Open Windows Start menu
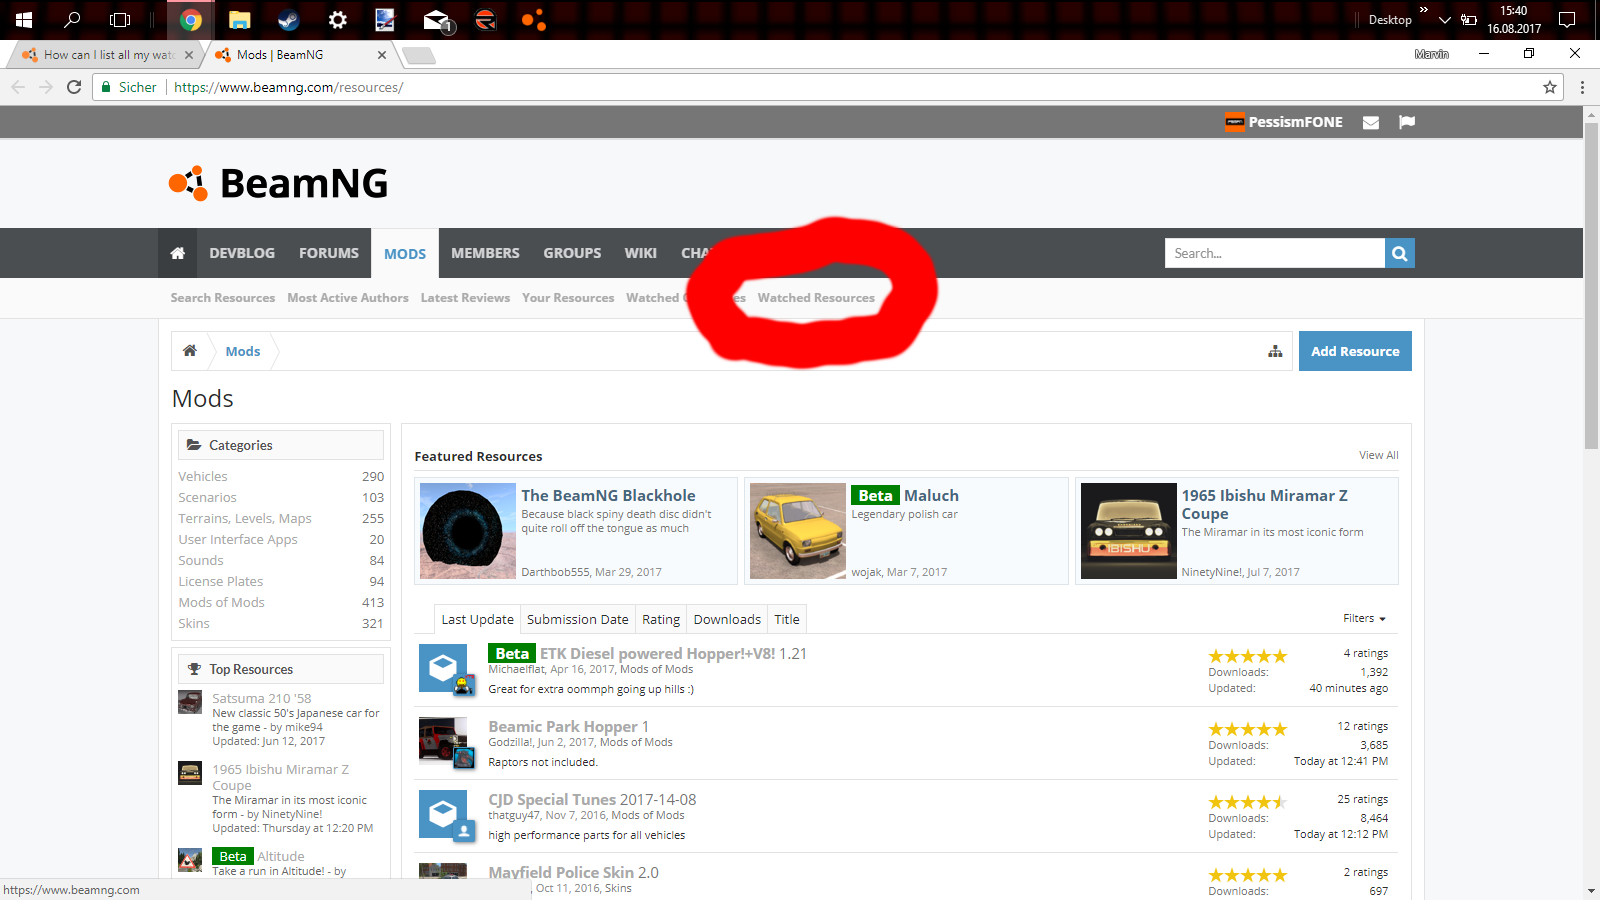 click(24, 19)
